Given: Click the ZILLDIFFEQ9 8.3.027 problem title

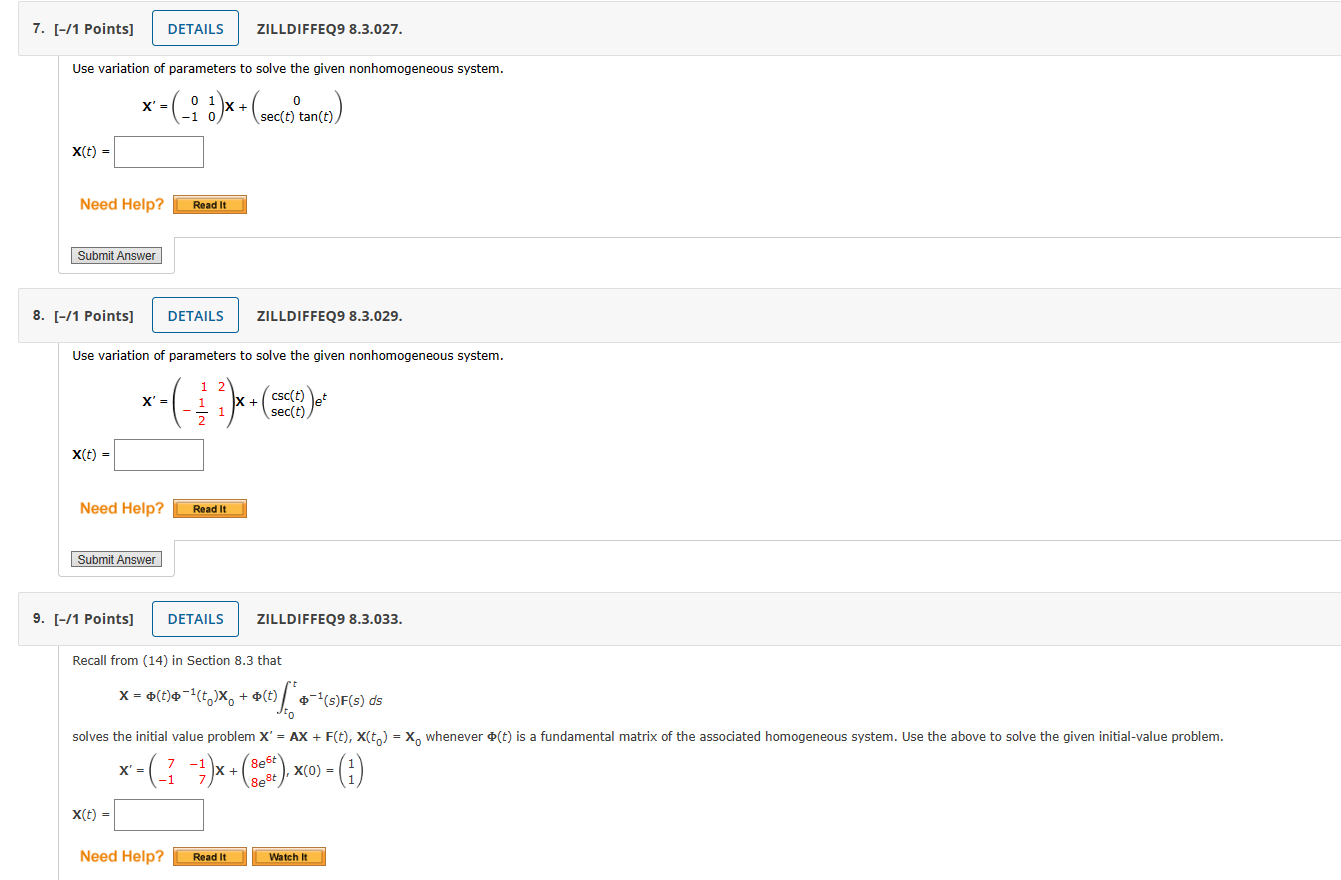Looking at the screenshot, I should pyautogui.click(x=329, y=28).
